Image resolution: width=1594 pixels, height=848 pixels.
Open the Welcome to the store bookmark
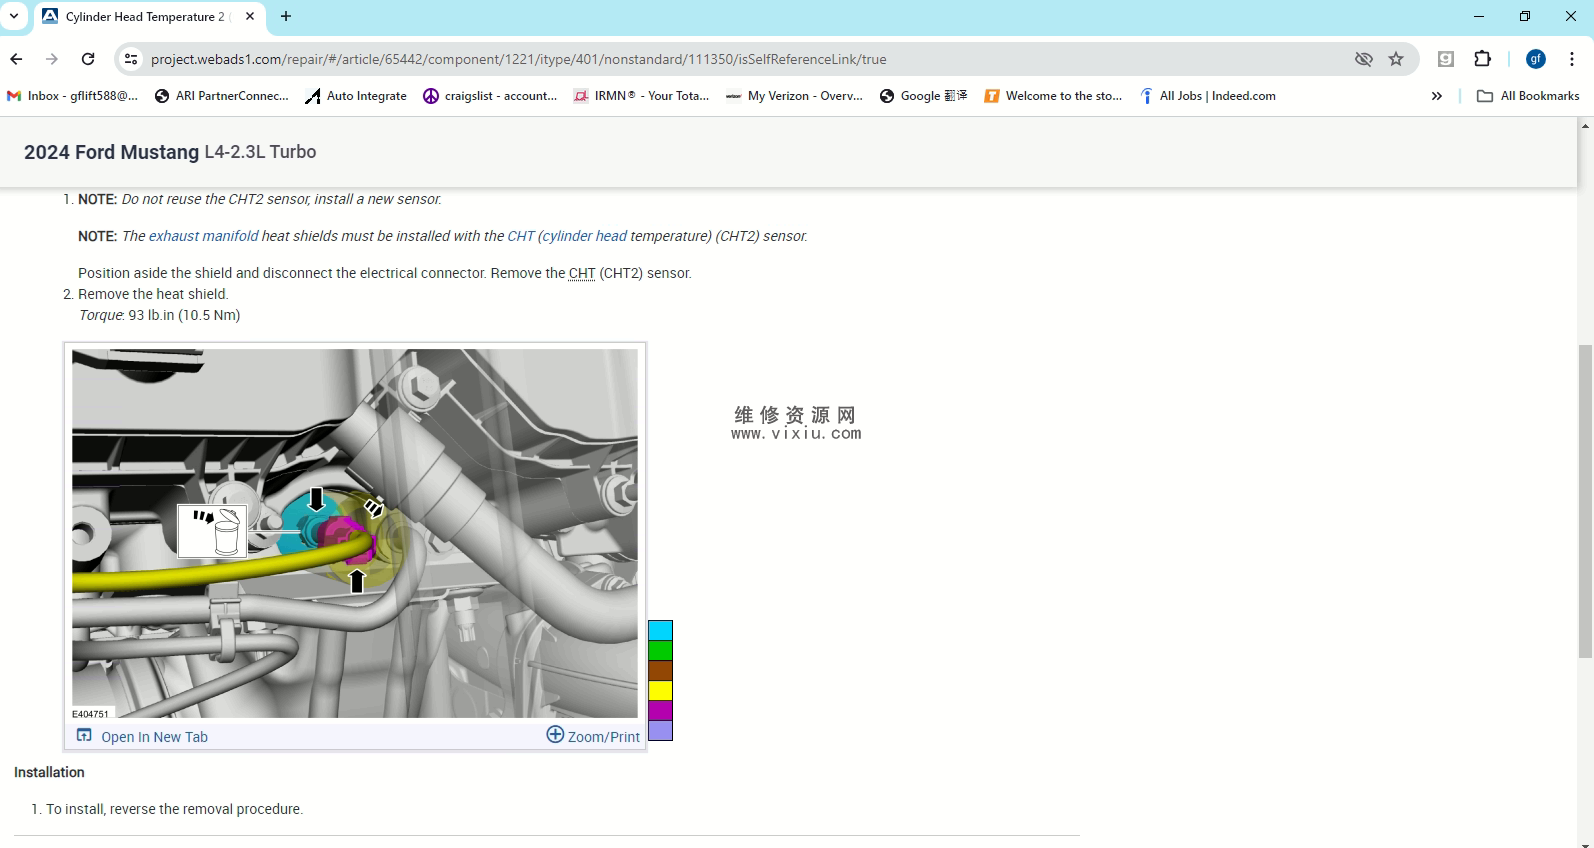tap(1053, 96)
